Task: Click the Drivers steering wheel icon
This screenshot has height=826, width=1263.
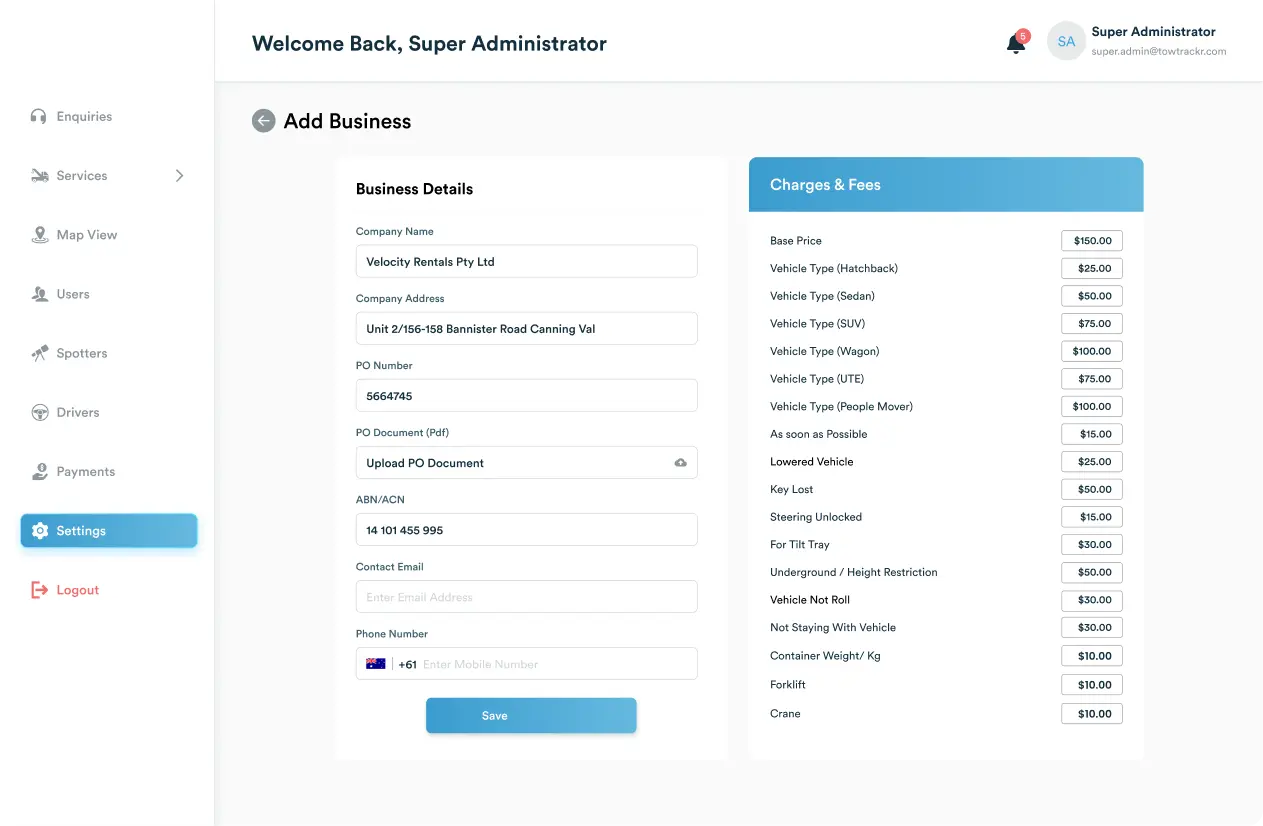Action: click(x=40, y=412)
